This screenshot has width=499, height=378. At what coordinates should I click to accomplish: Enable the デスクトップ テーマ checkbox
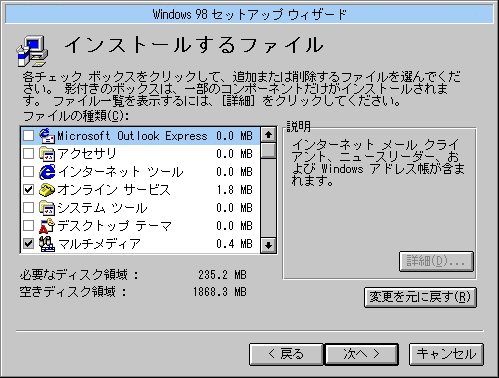[28, 226]
